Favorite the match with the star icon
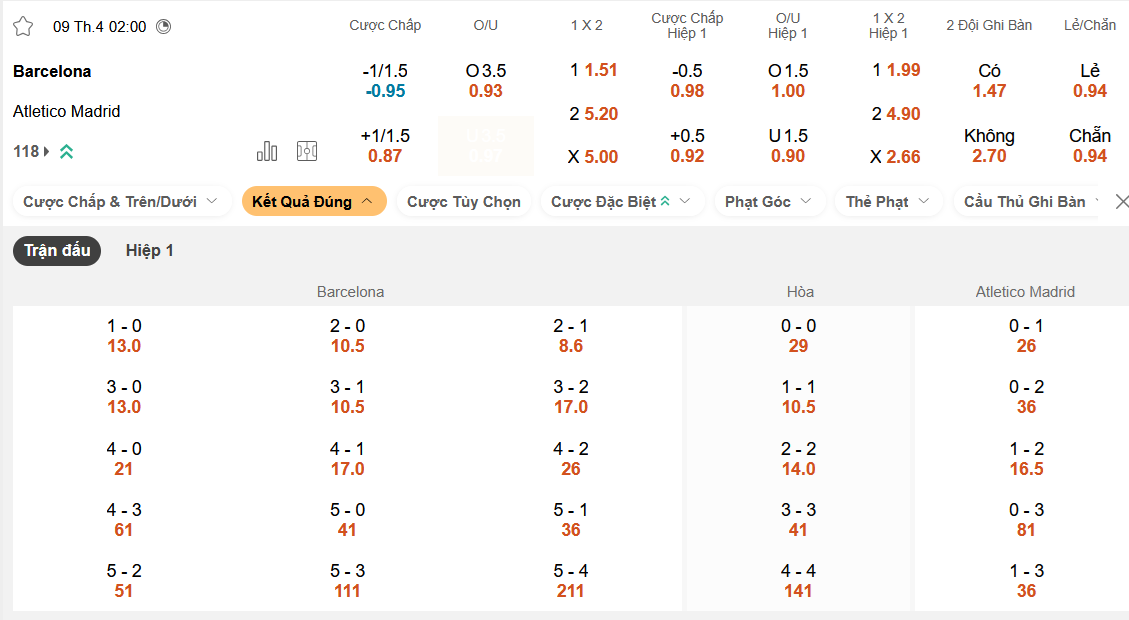 [23, 26]
